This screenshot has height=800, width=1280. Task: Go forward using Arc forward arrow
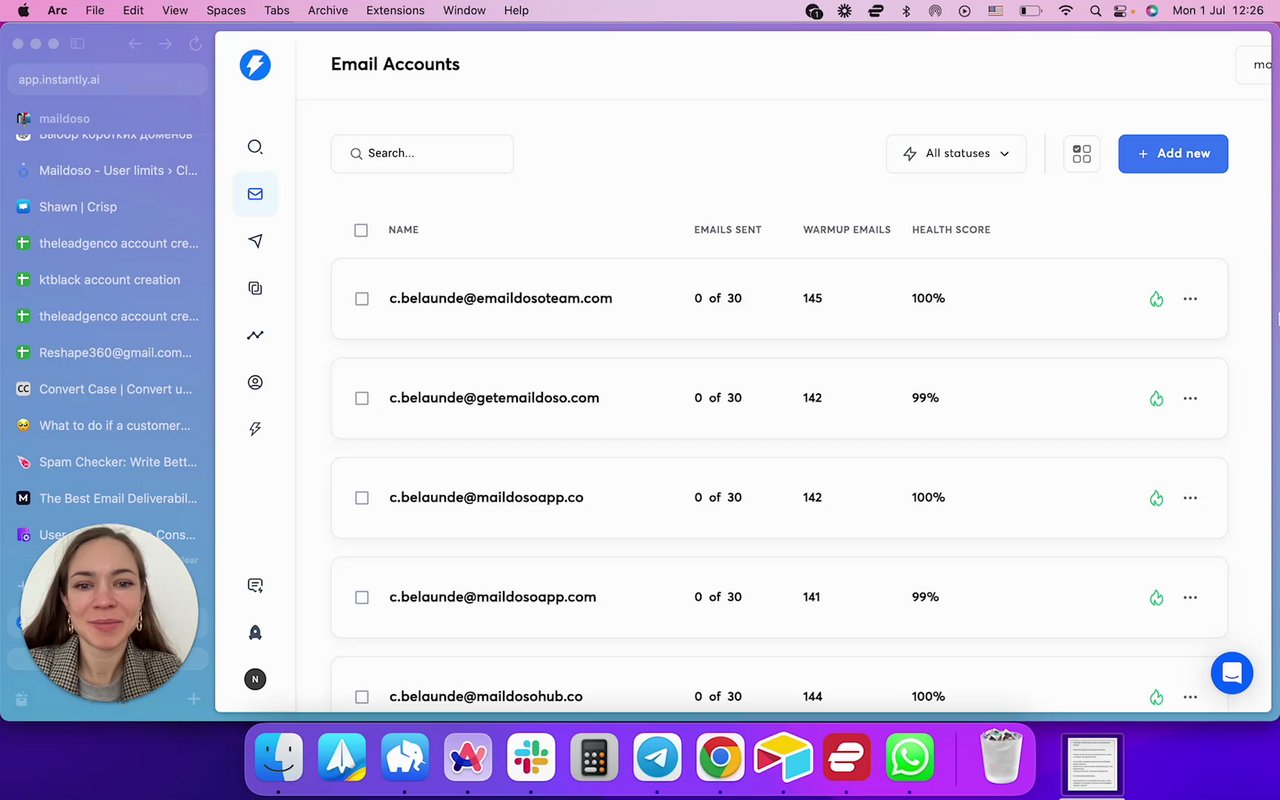tap(165, 44)
